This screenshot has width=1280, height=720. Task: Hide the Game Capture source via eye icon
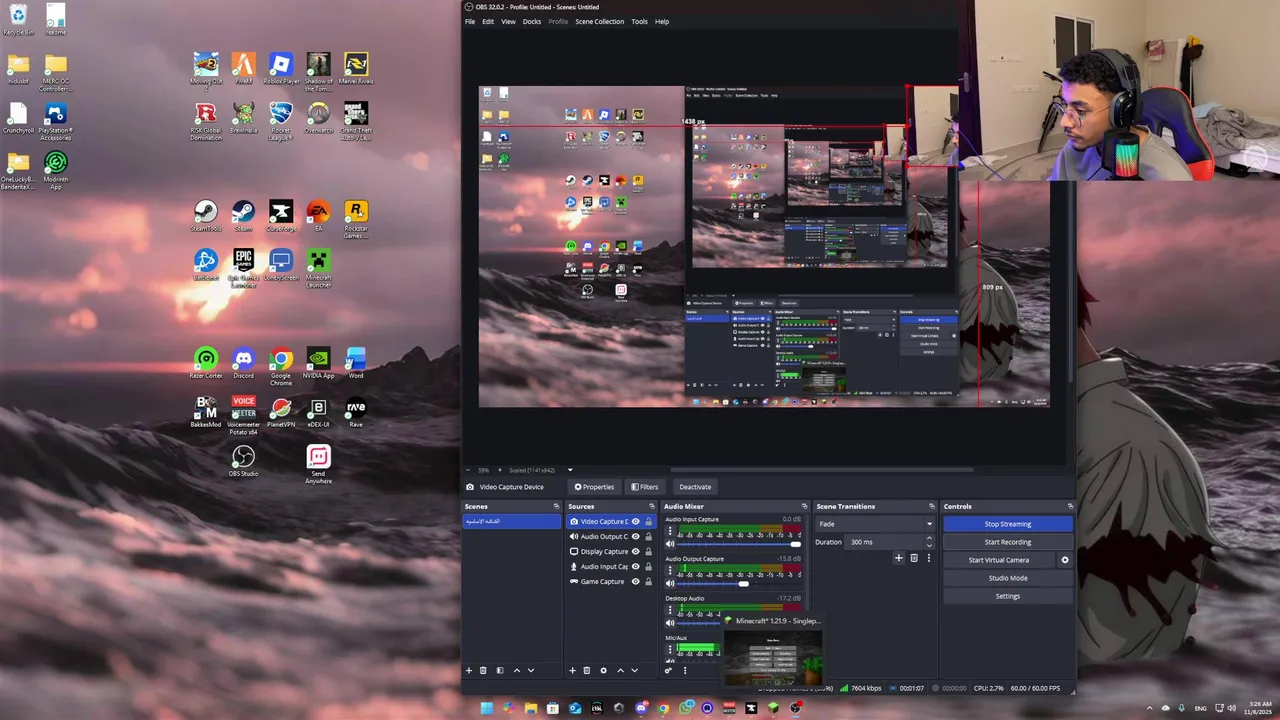[635, 581]
